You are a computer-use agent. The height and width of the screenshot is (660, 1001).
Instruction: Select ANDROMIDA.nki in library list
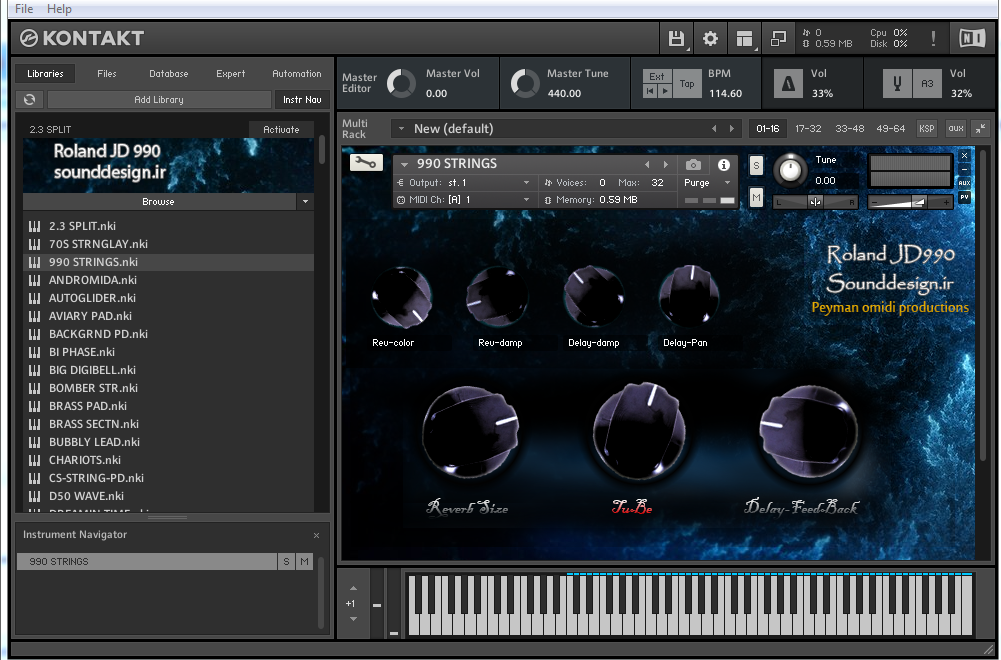pos(169,280)
